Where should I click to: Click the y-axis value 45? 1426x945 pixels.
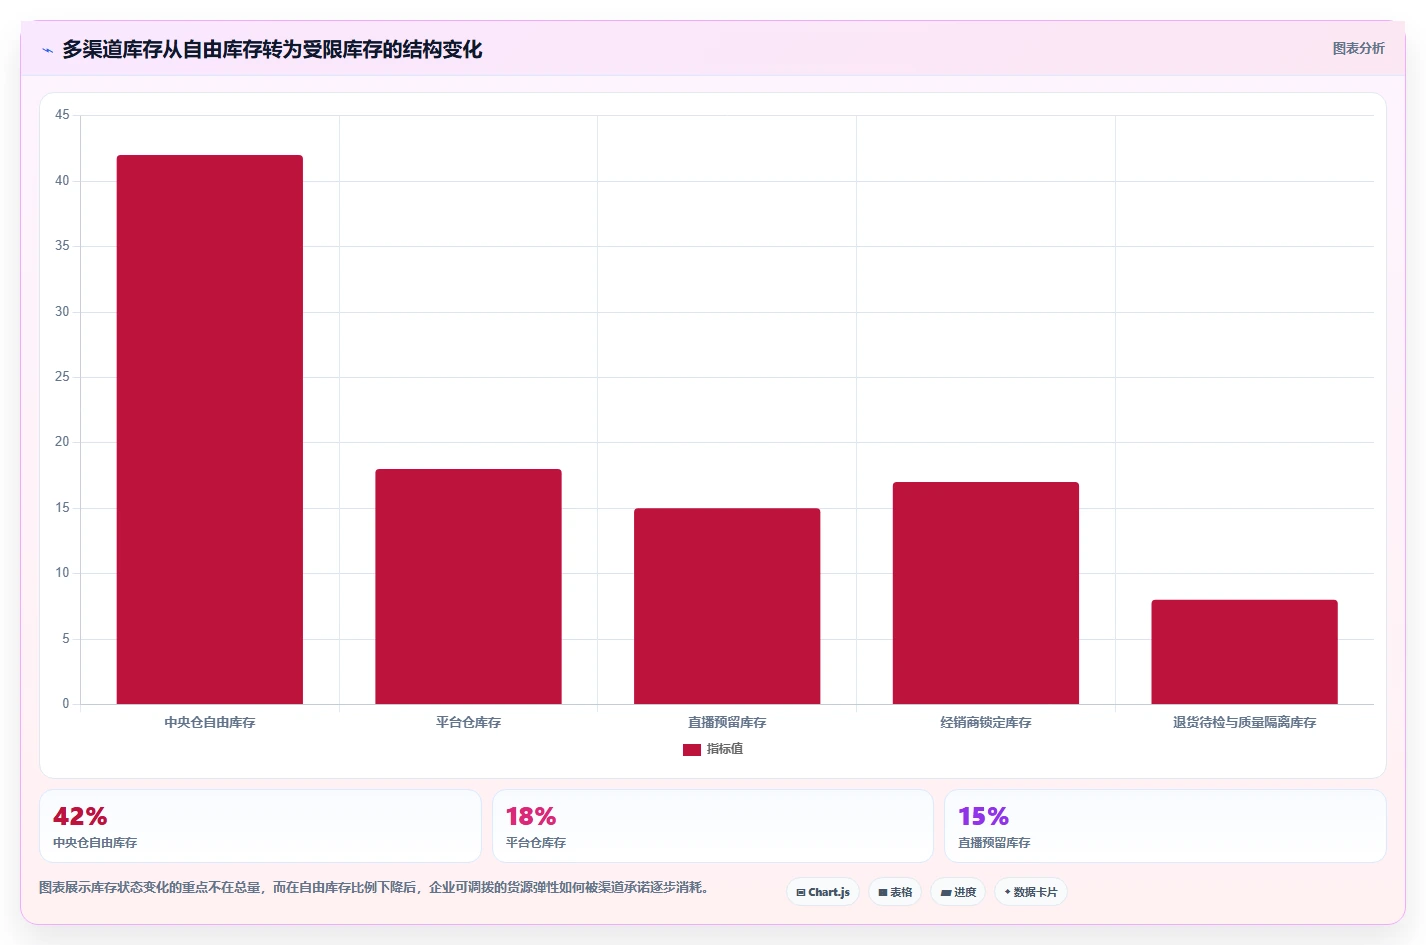(63, 115)
